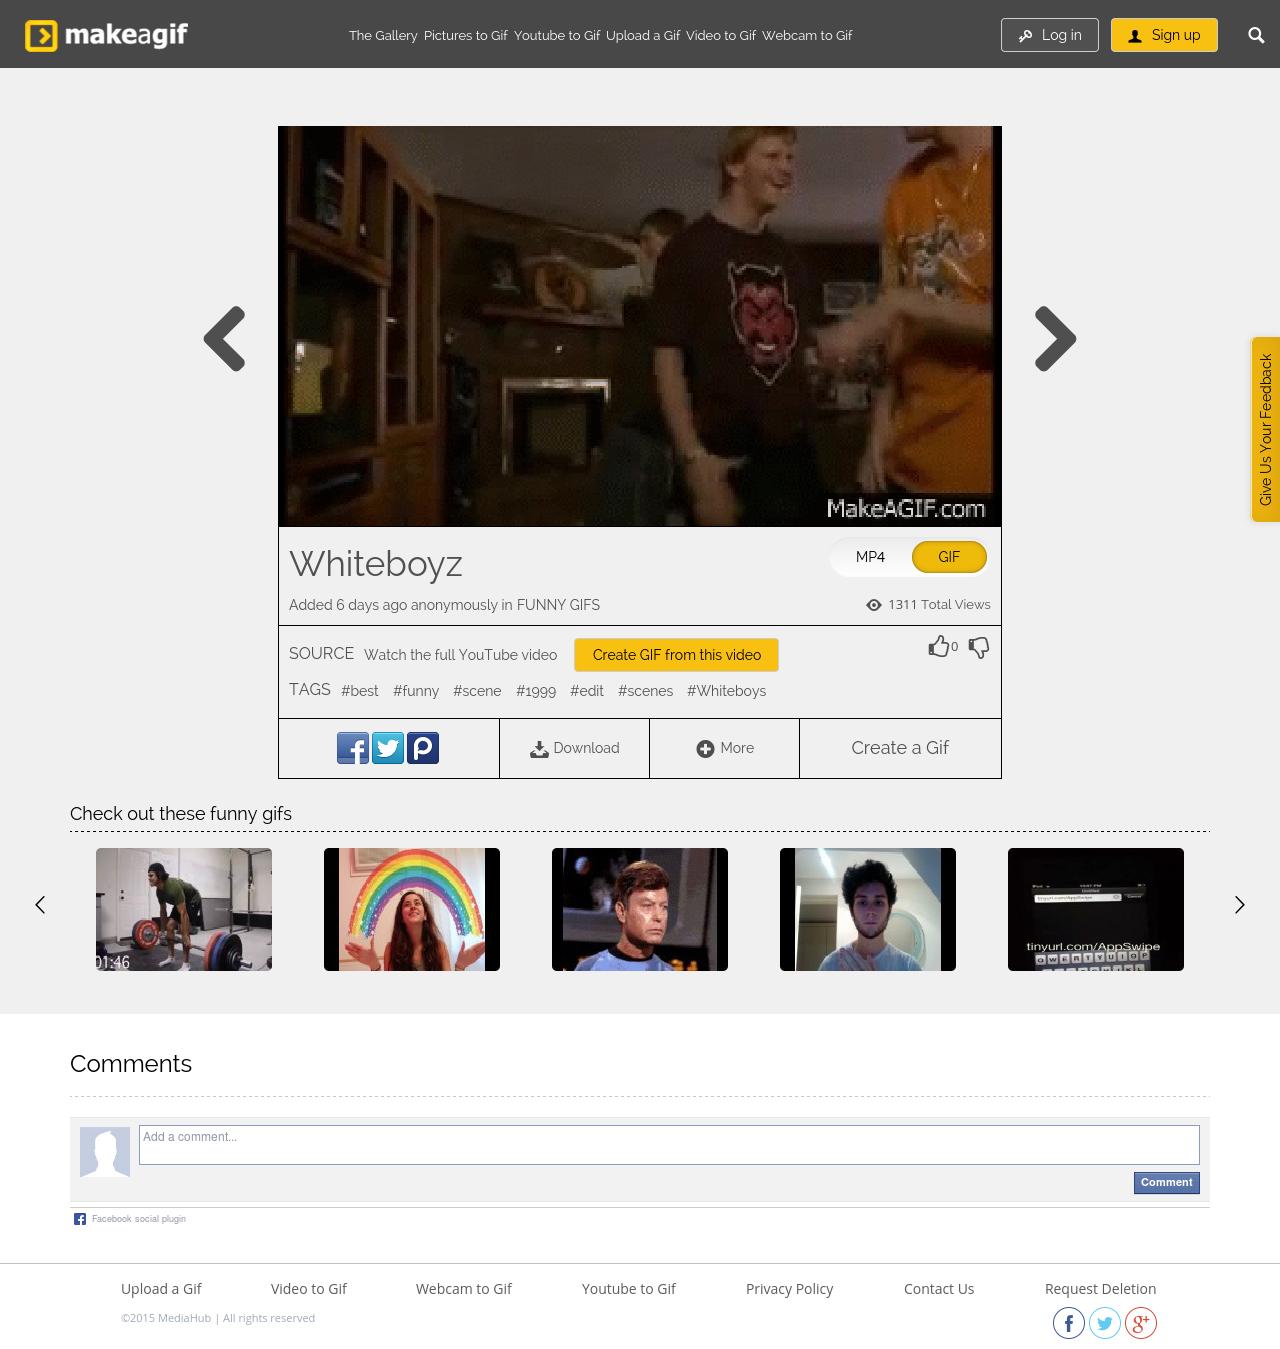
Task: Click the search magnifier icon
Action: pyautogui.click(x=1256, y=35)
